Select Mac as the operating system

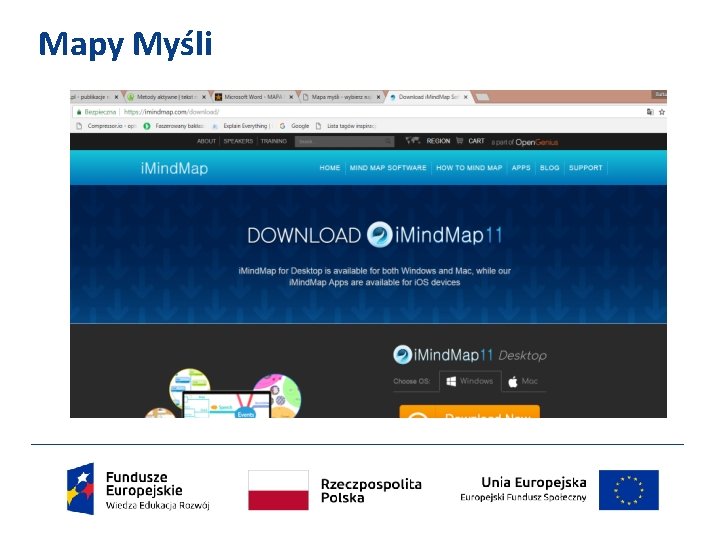coord(523,381)
